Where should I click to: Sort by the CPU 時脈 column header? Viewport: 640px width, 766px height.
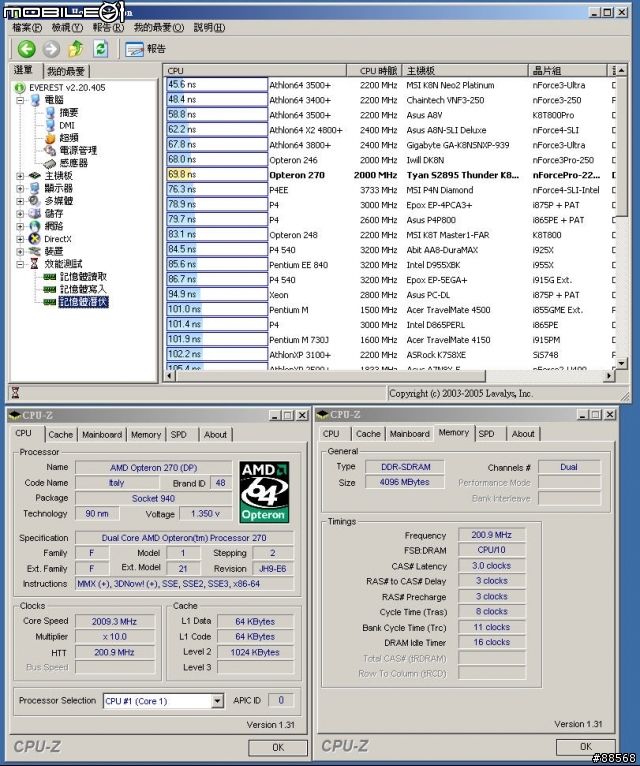(374, 71)
